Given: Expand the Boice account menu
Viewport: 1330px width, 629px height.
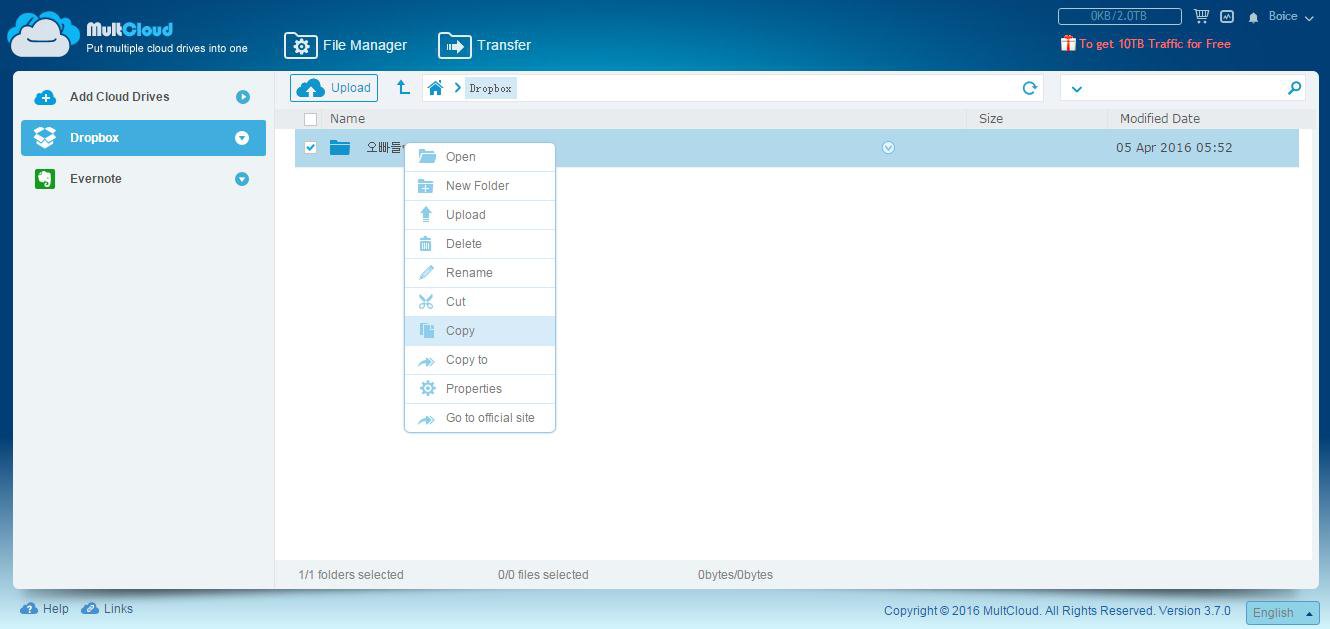Looking at the screenshot, I should (1290, 17).
